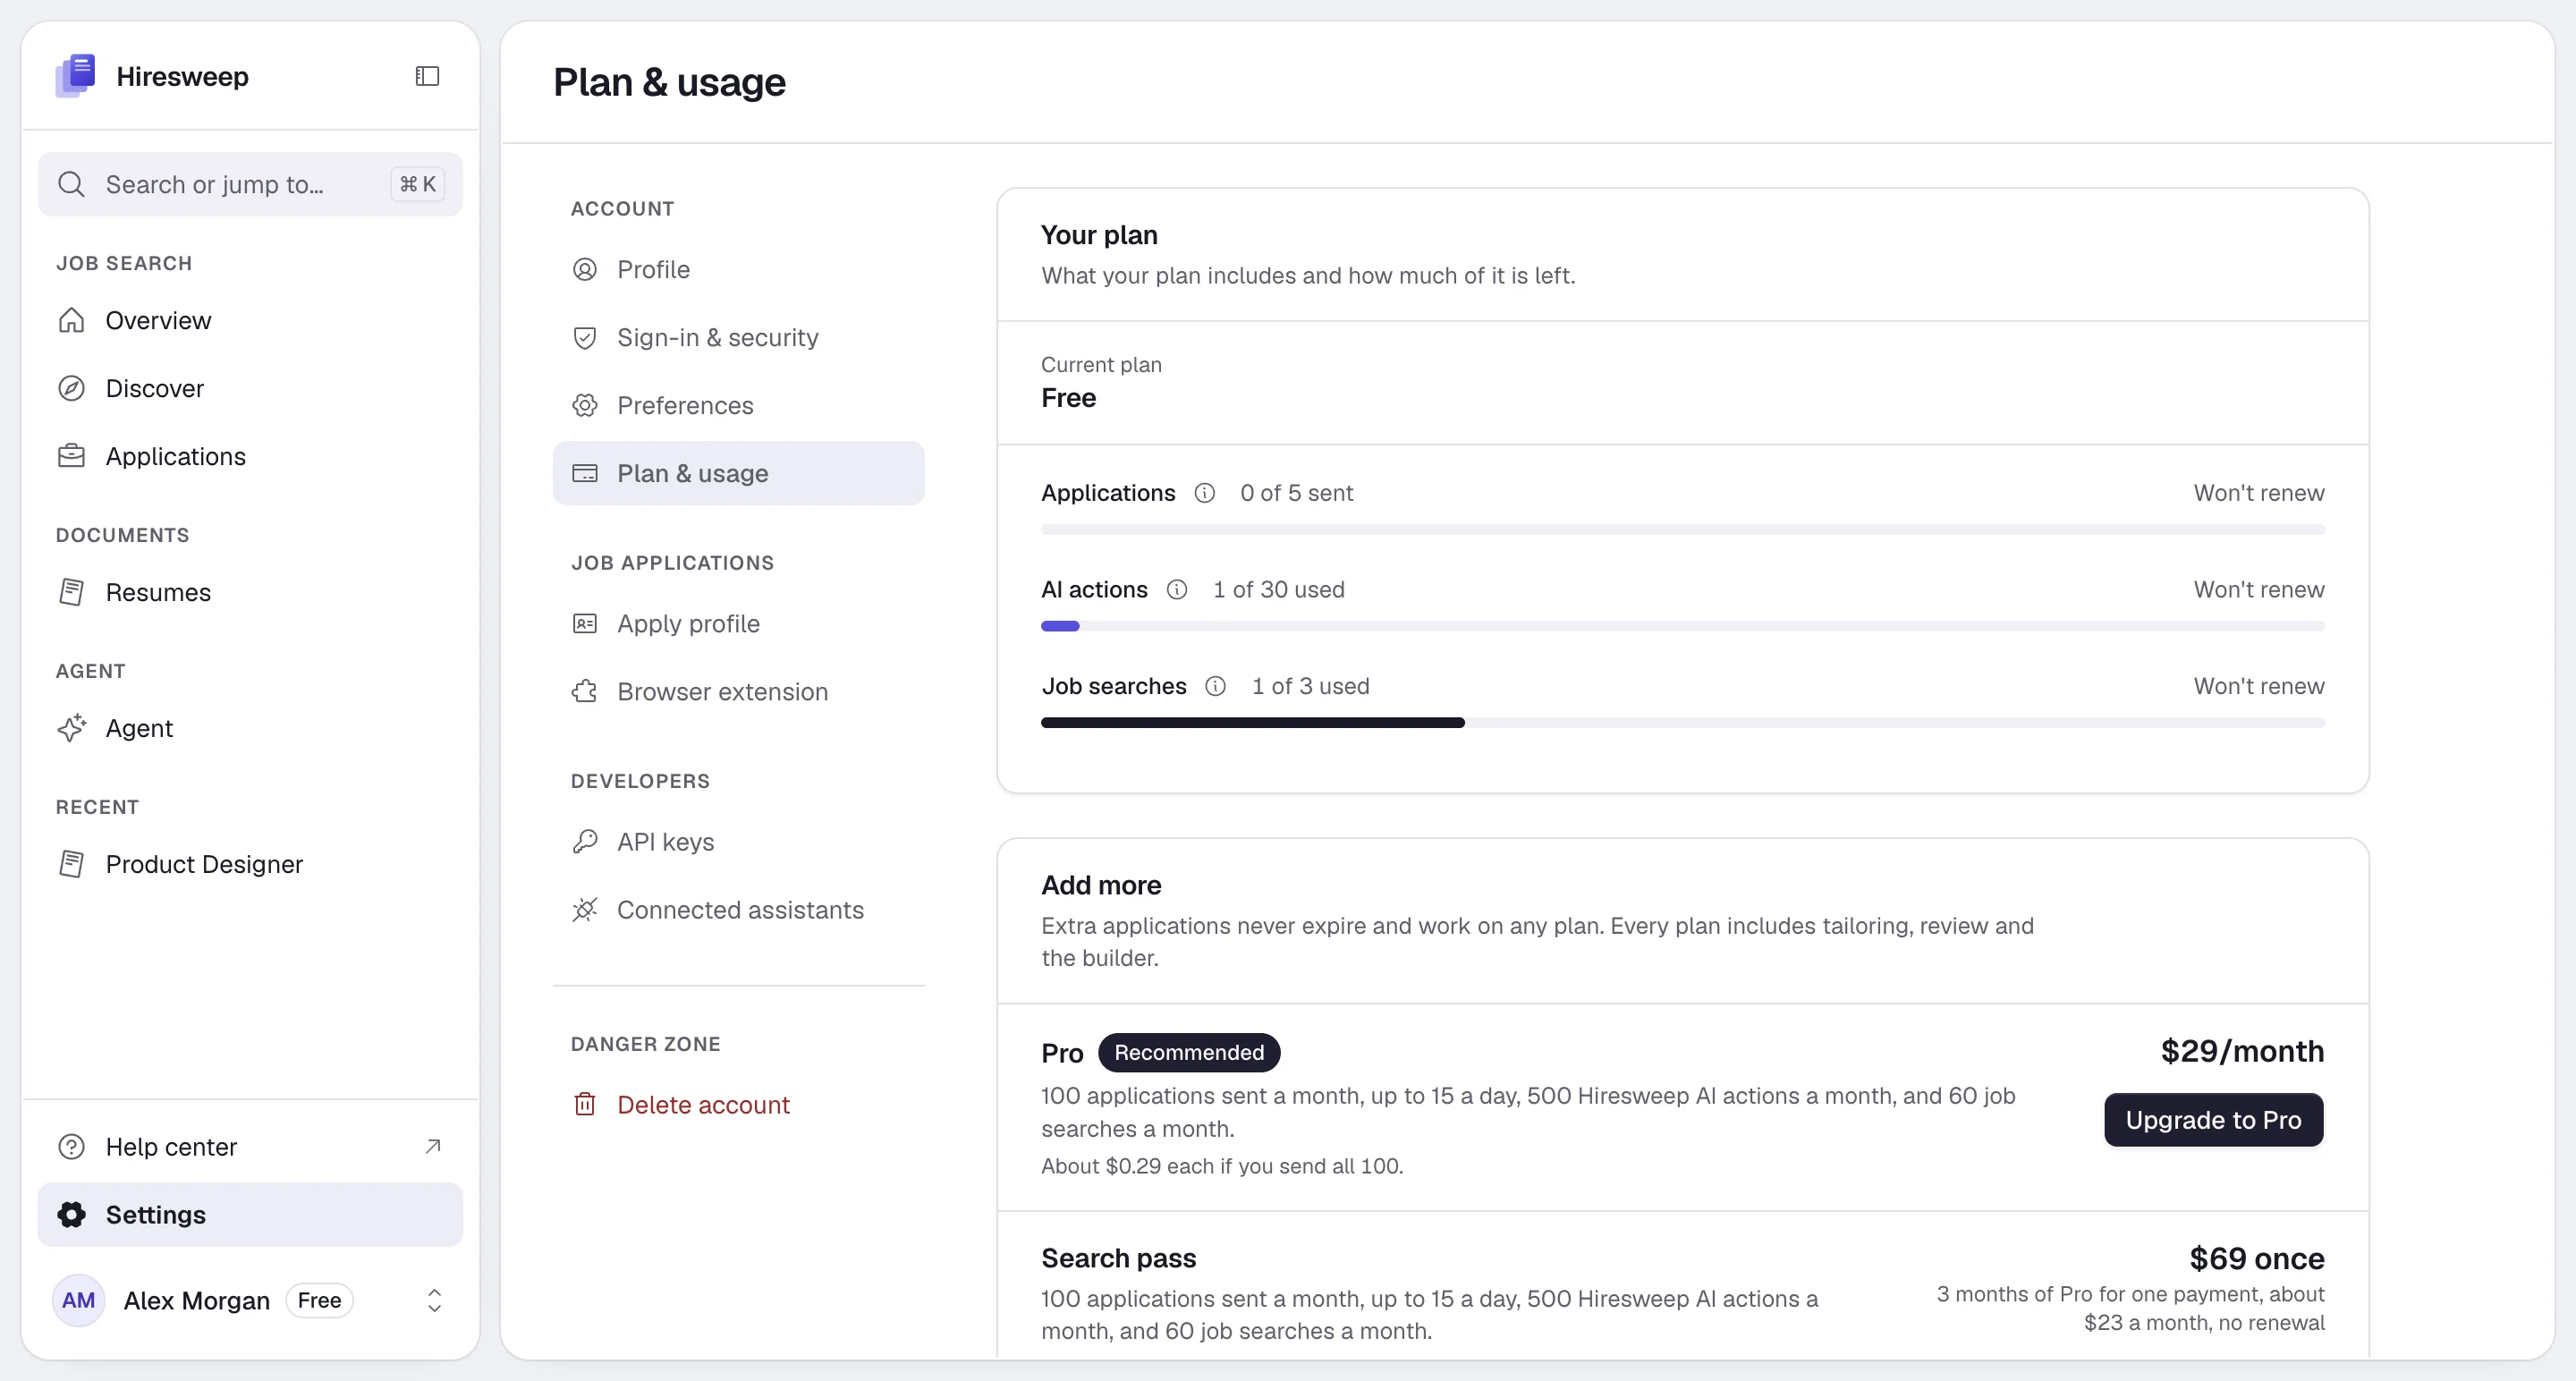Click the '$69 once' price text
The width and height of the screenshot is (2576, 1381).
pos(2256,1258)
